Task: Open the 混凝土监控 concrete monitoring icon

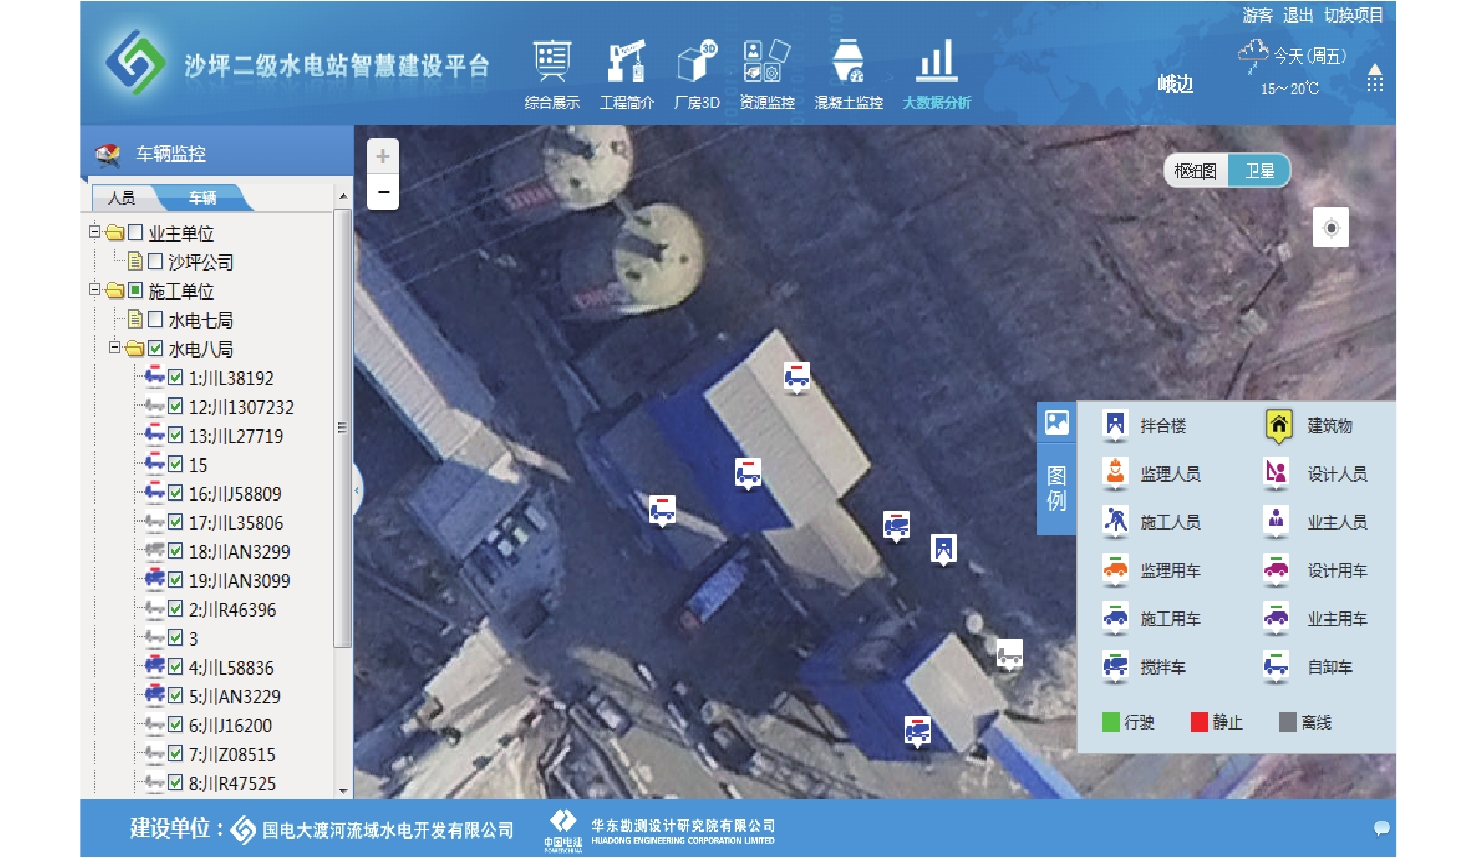Action: (848, 62)
